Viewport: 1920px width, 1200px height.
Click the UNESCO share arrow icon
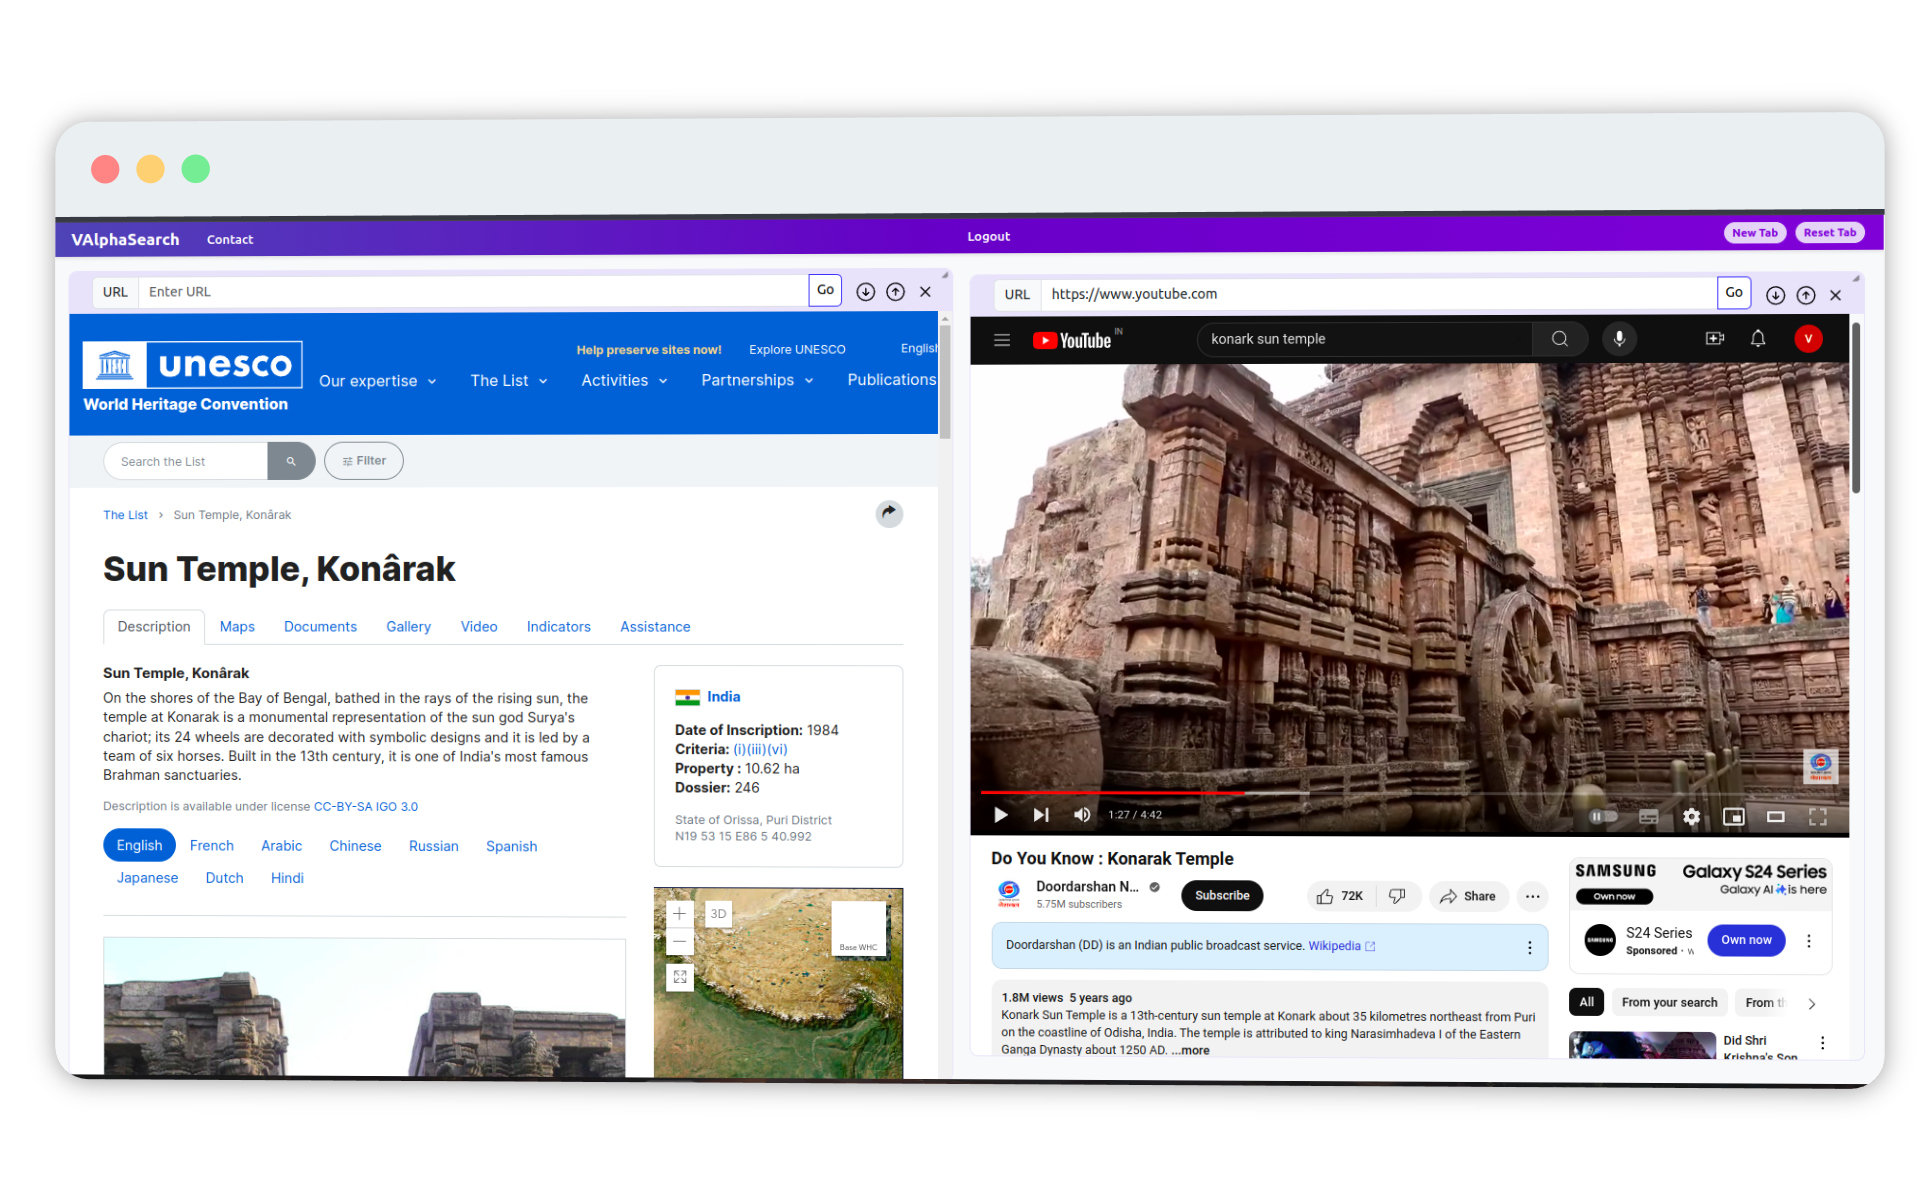[889, 513]
